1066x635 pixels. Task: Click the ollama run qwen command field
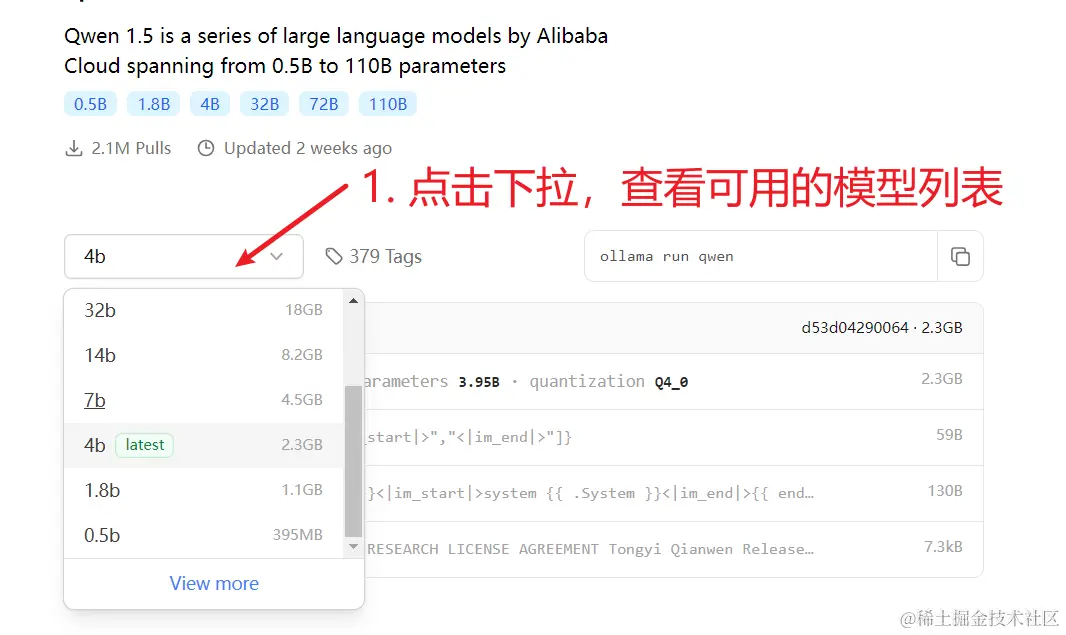(761, 256)
